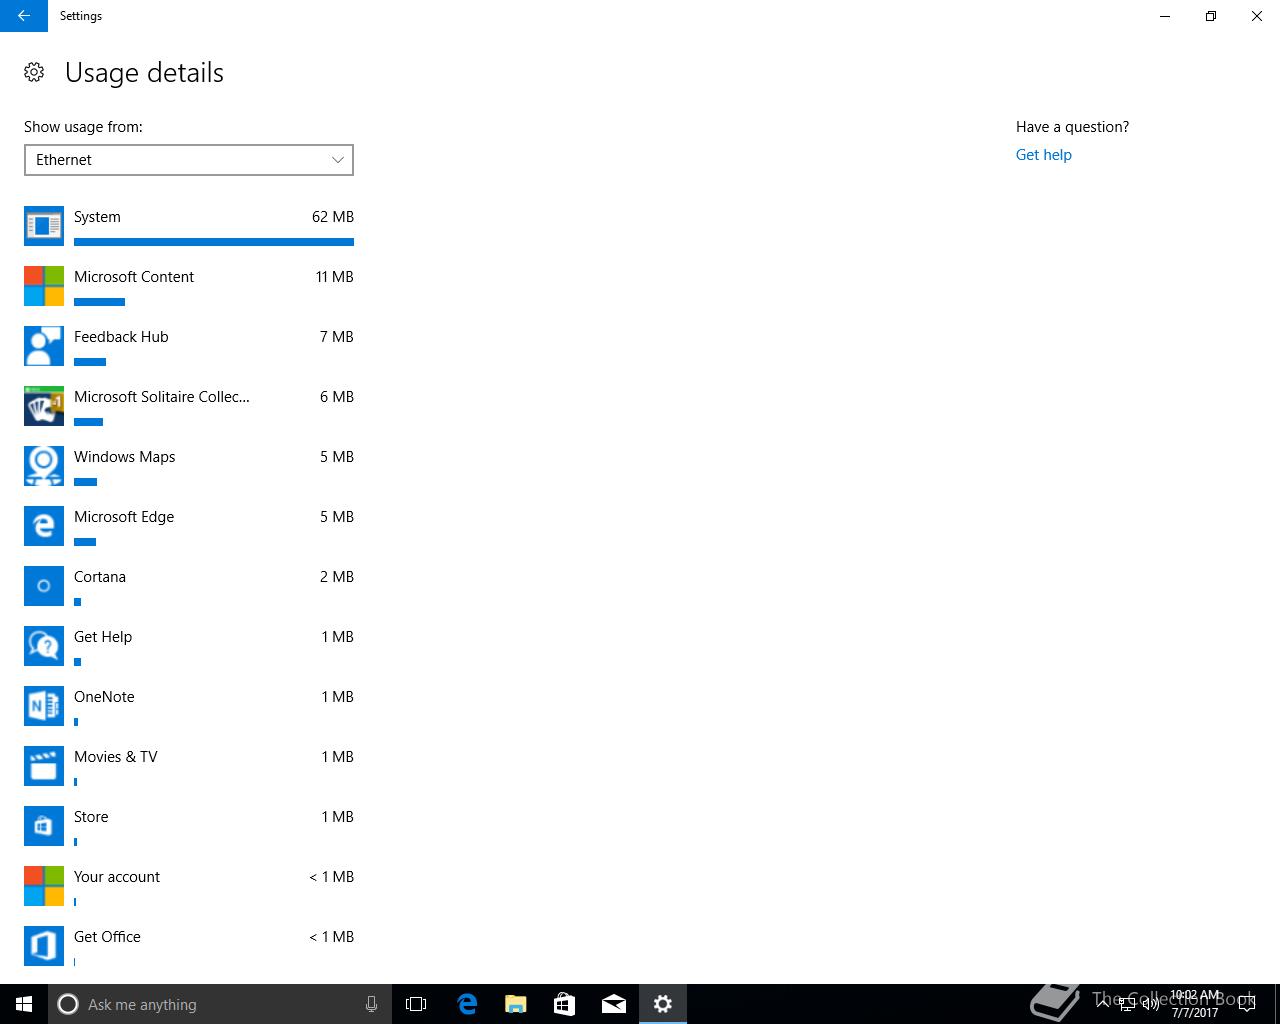Click the Movies & TV icon

[x=44, y=766]
